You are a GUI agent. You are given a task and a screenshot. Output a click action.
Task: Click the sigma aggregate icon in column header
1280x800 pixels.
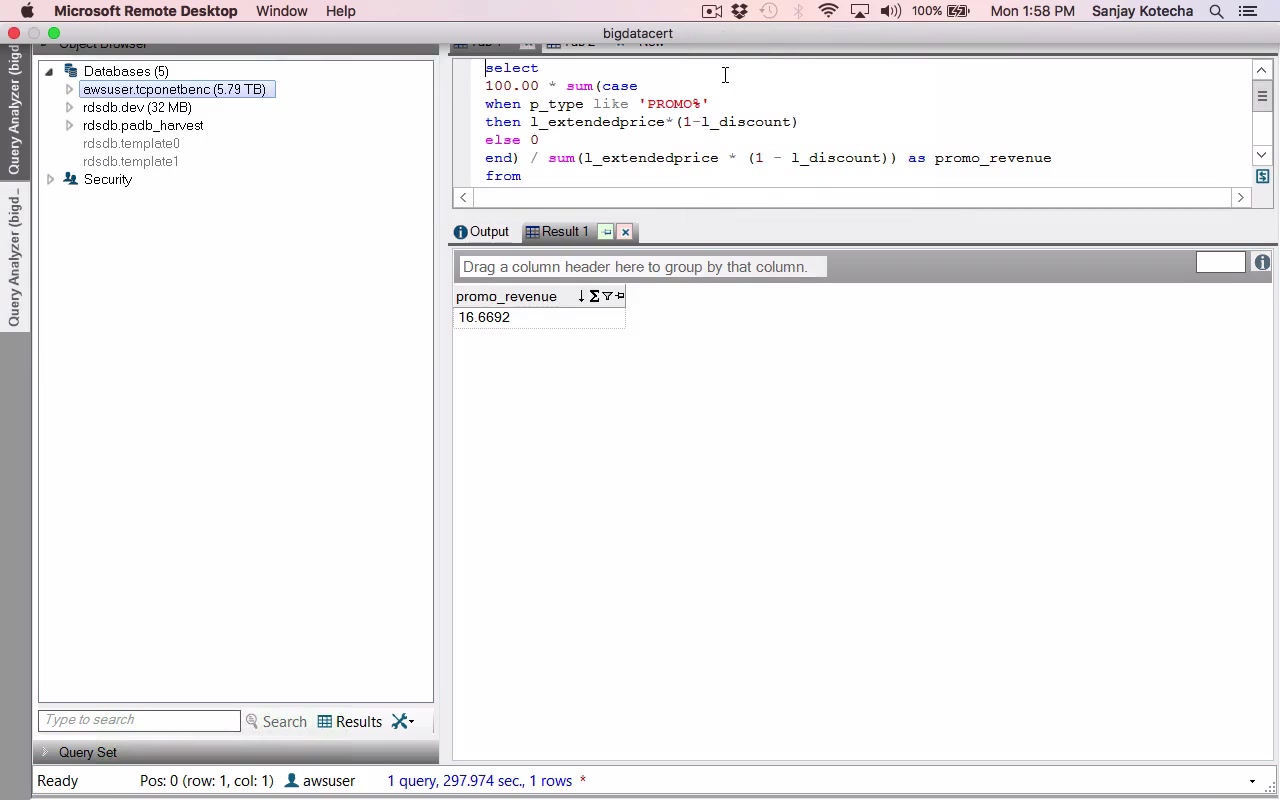pyautogui.click(x=594, y=296)
